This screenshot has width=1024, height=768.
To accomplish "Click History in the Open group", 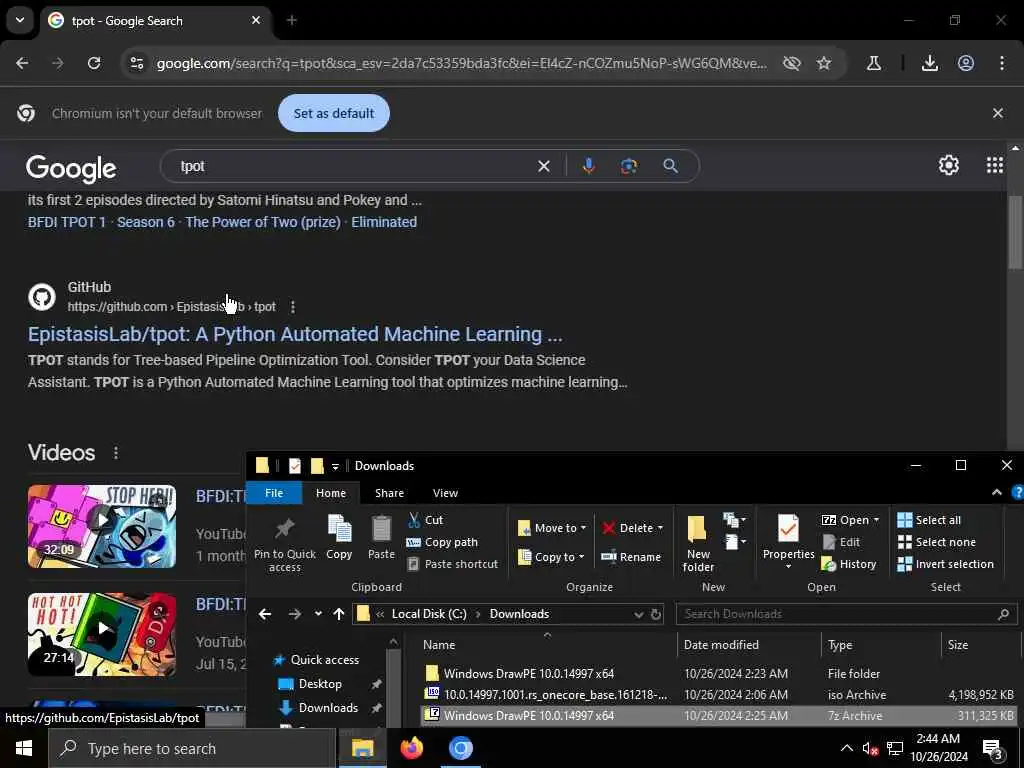I will [849, 564].
